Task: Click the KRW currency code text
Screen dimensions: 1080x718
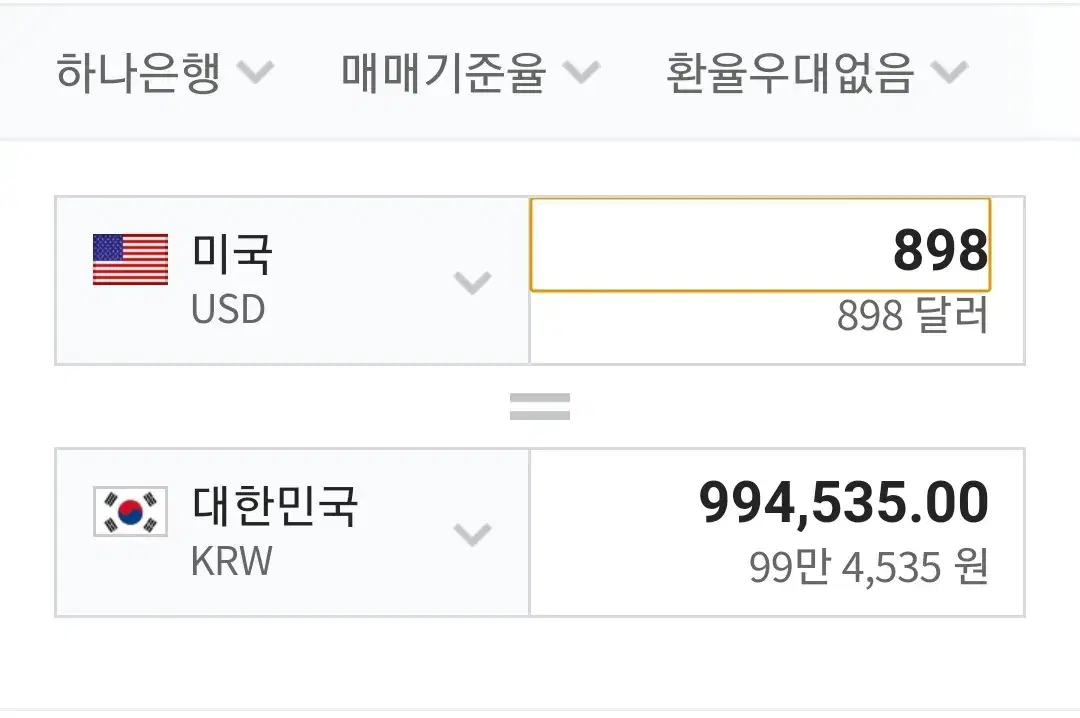Action: (231, 562)
